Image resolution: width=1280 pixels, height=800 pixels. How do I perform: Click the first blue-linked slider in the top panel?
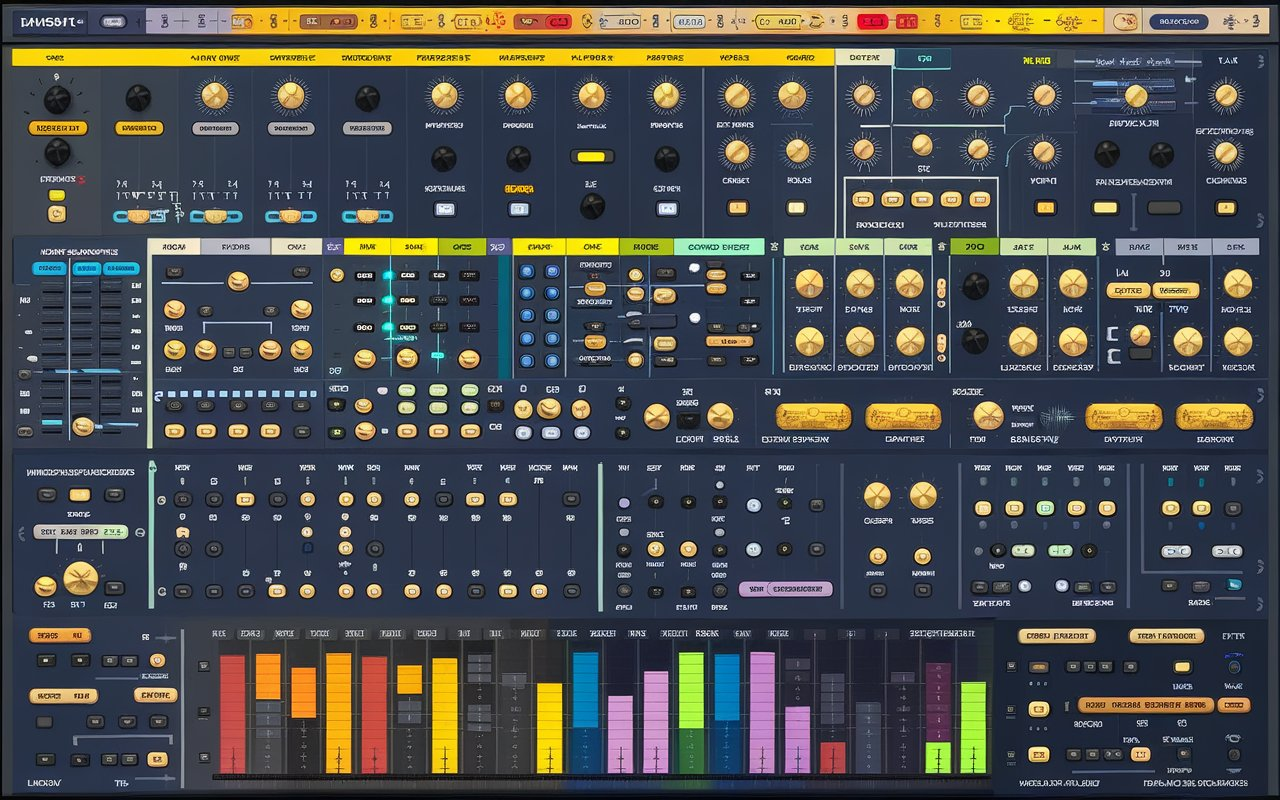pyautogui.click(x=137, y=216)
